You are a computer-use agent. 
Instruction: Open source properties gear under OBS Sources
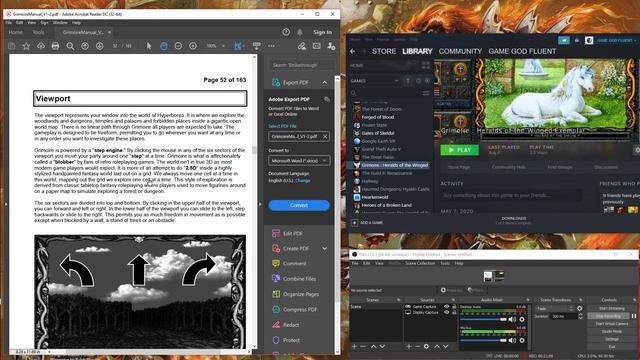(x=426, y=347)
